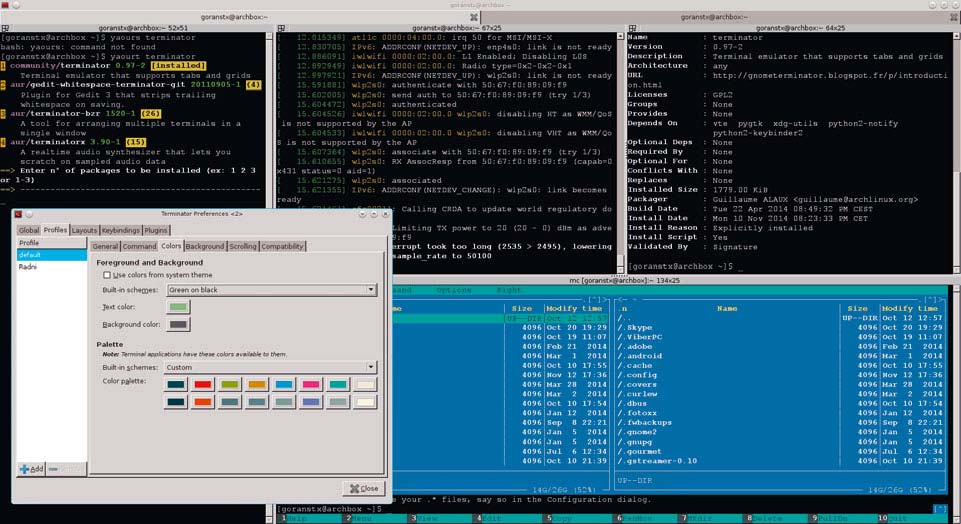The width and height of the screenshot is (961, 524).
Task: Open the Options menu in the mc menu bar
Action: click(454, 290)
